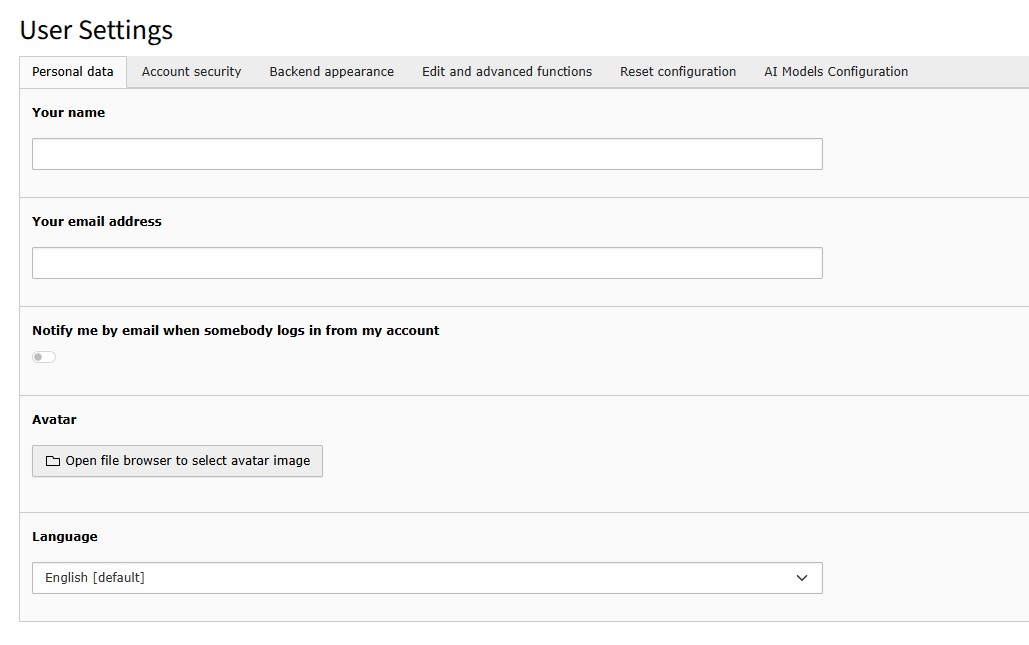The height and width of the screenshot is (645, 1029).
Task: Click the Your name field label
Action: [68, 112]
